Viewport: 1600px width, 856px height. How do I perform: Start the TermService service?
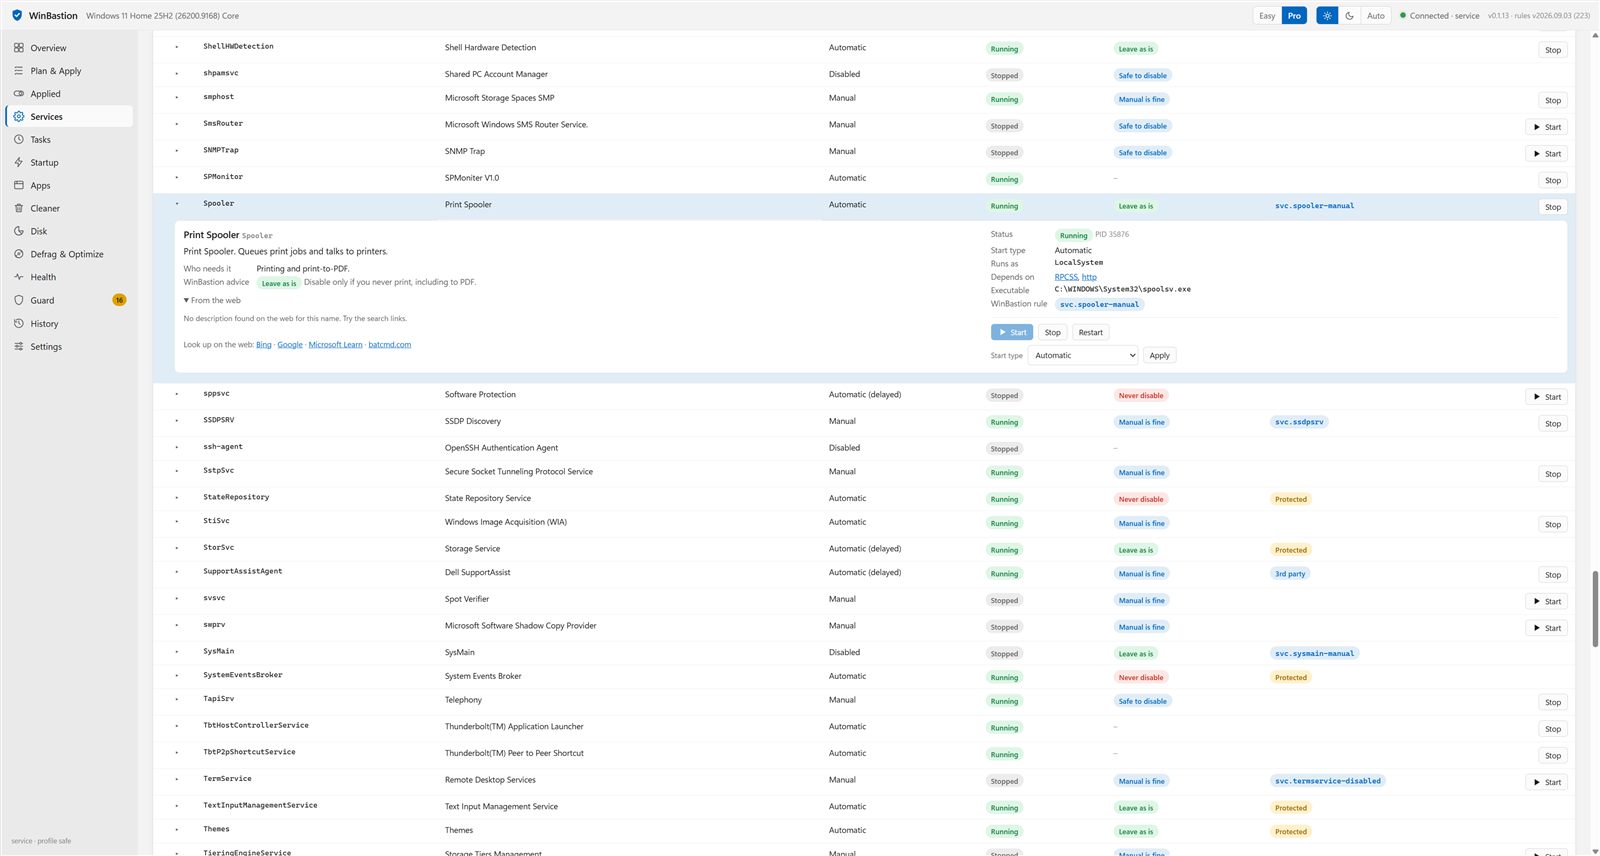pos(1546,782)
